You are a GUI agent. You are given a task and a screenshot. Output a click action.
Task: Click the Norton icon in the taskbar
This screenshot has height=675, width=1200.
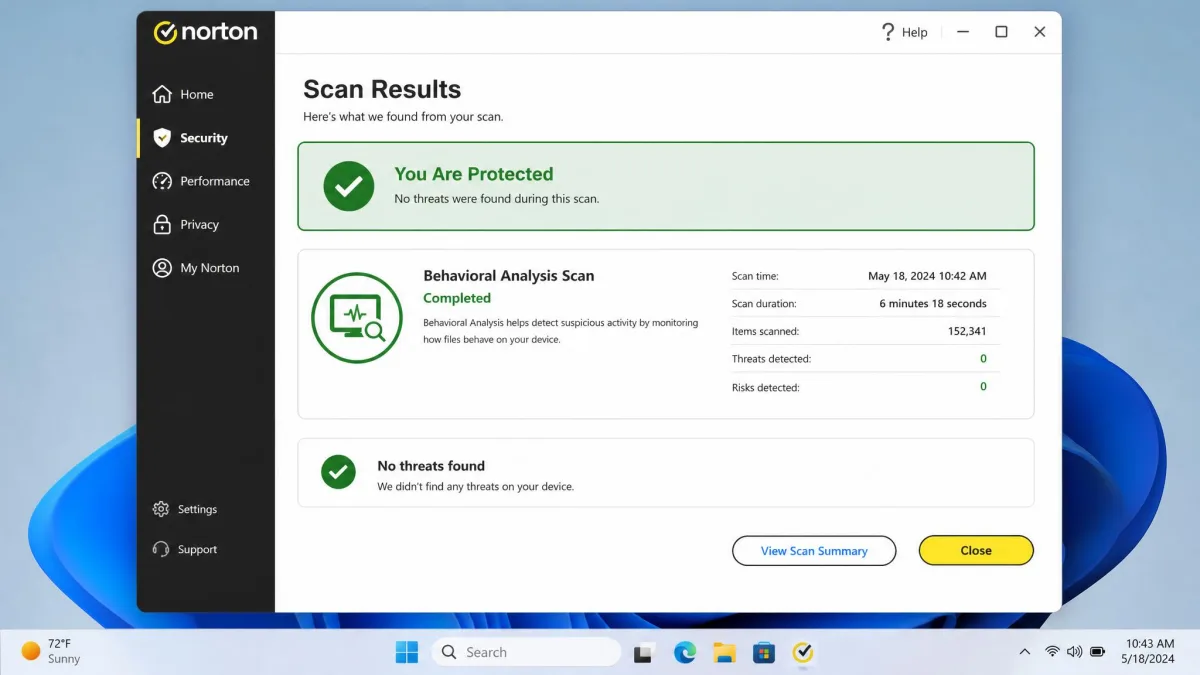coord(803,652)
